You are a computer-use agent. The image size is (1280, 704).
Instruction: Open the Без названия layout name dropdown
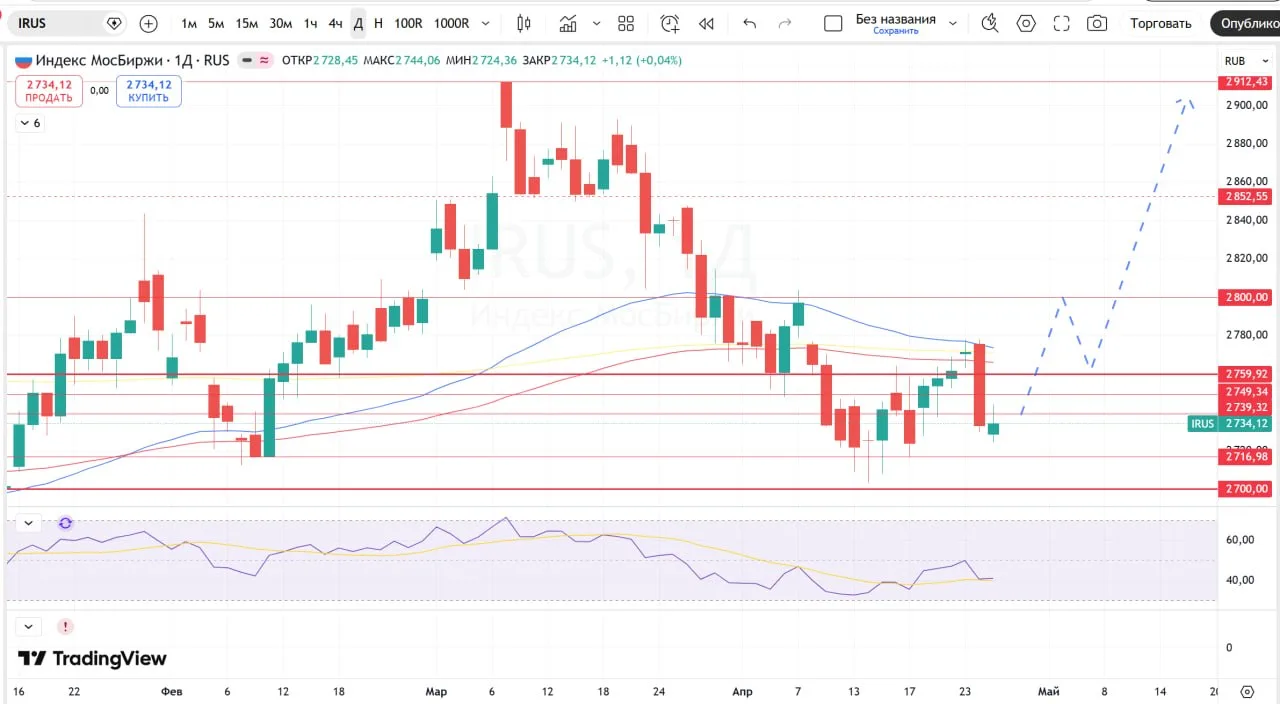952,23
